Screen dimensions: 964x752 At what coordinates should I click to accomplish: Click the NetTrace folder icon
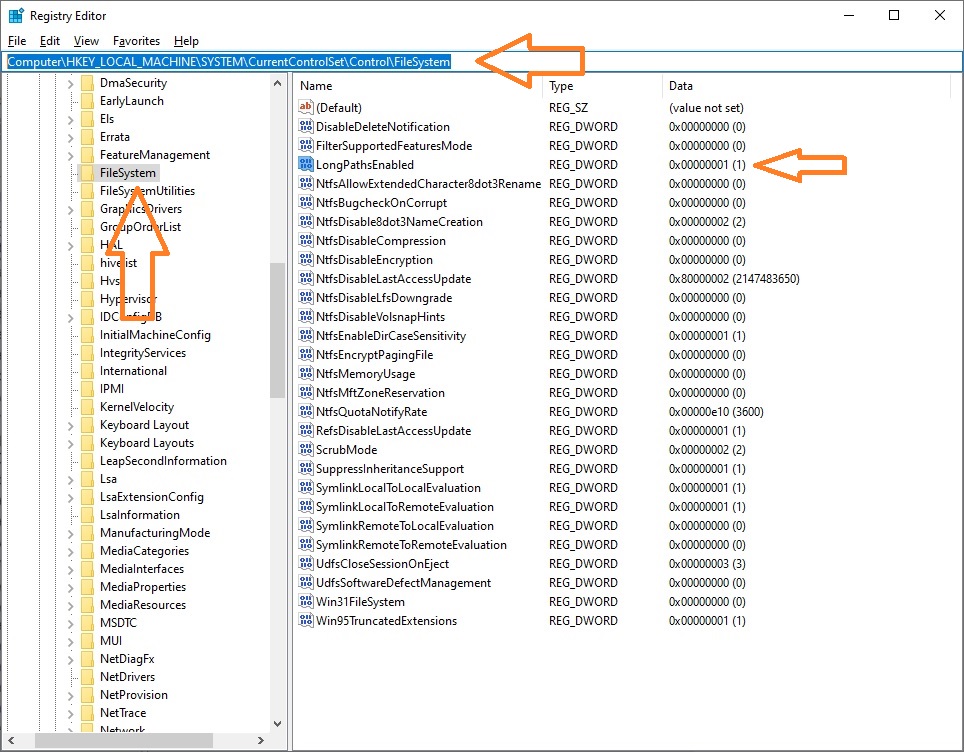click(87, 713)
